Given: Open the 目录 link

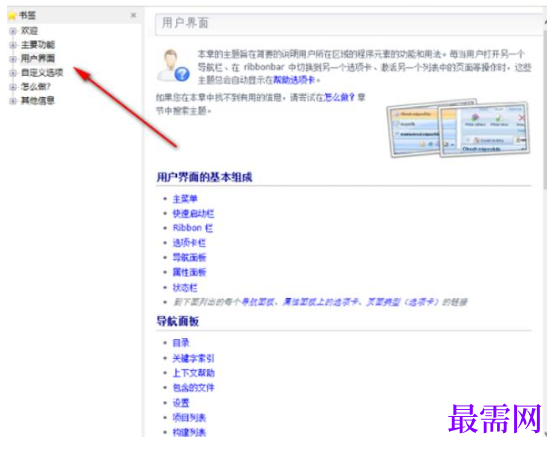Looking at the screenshot, I should click(x=181, y=343).
